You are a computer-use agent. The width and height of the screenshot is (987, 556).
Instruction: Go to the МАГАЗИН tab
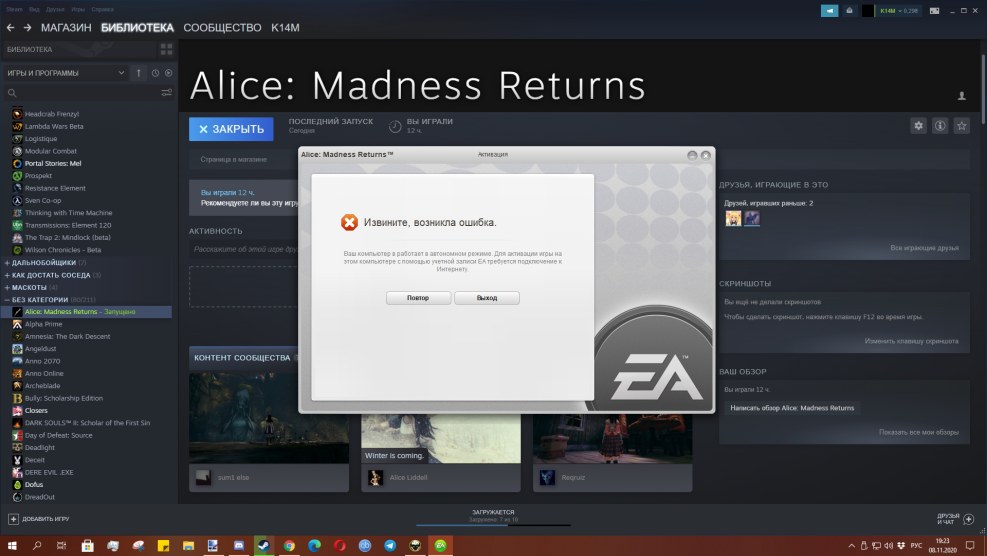point(66,28)
